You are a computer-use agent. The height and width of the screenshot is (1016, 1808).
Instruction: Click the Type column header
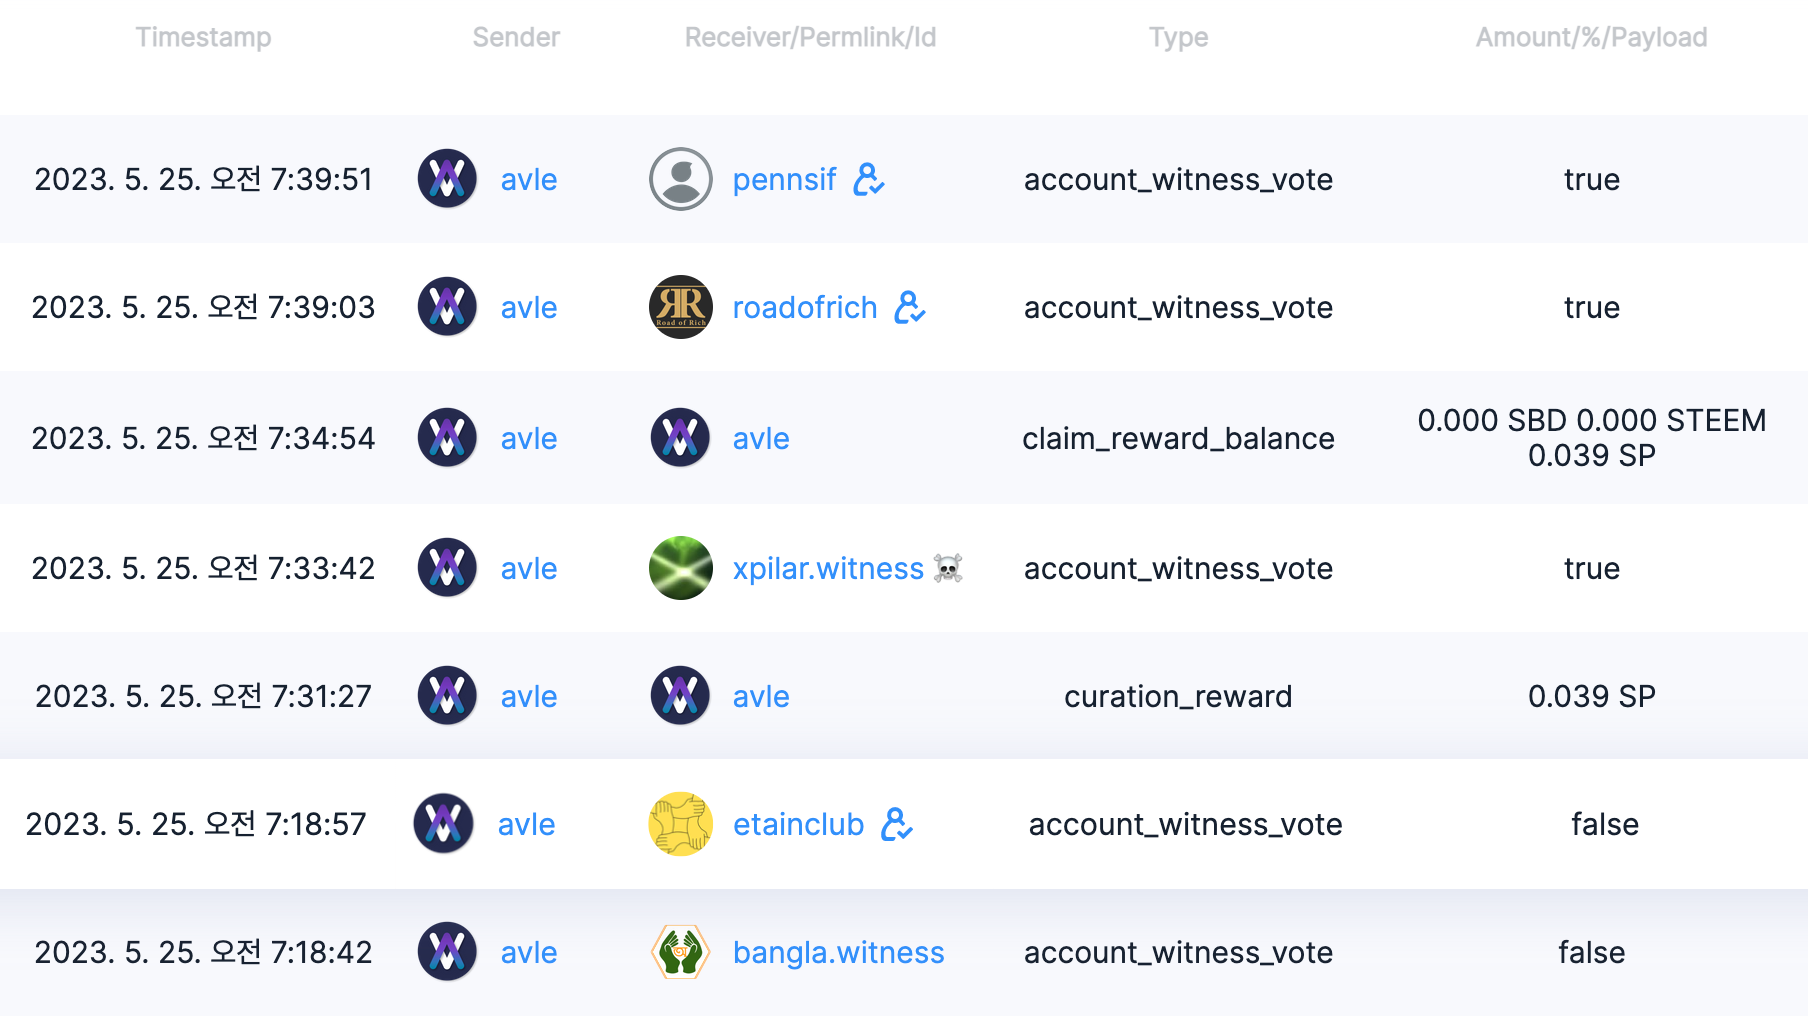pos(1178,38)
